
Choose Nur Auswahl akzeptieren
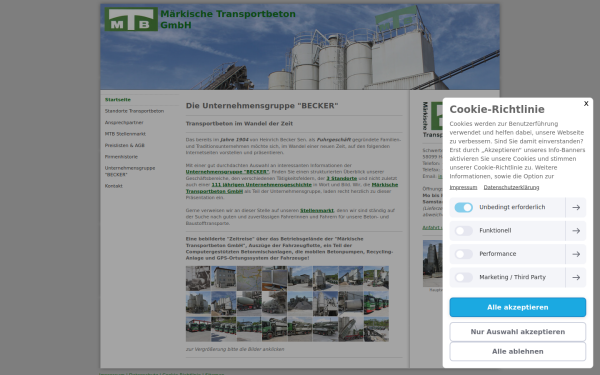pos(517,332)
